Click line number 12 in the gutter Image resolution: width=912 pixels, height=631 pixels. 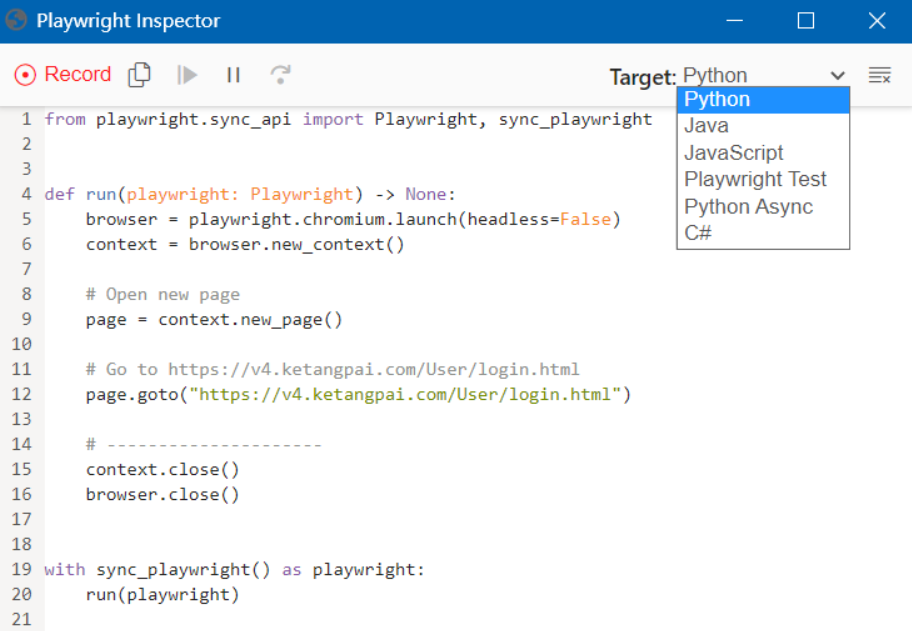click(x=22, y=394)
